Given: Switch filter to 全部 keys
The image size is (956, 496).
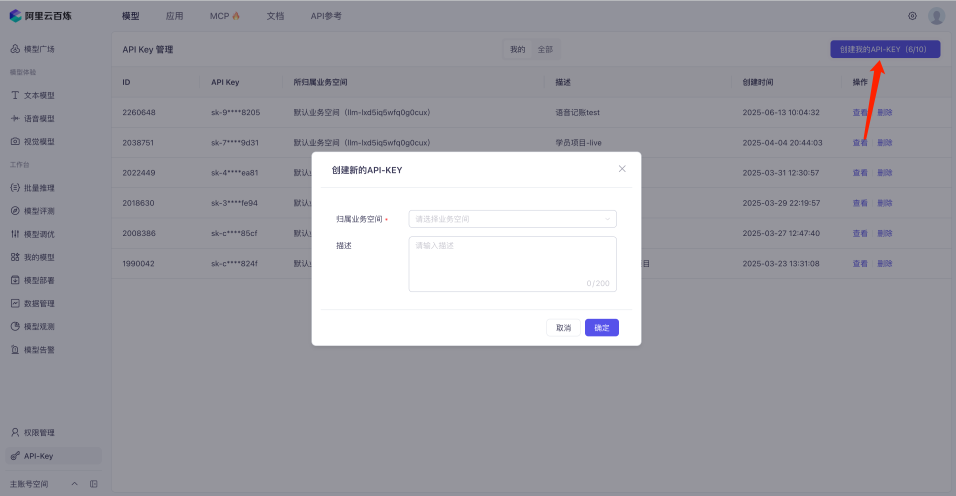Looking at the screenshot, I should [545, 49].
